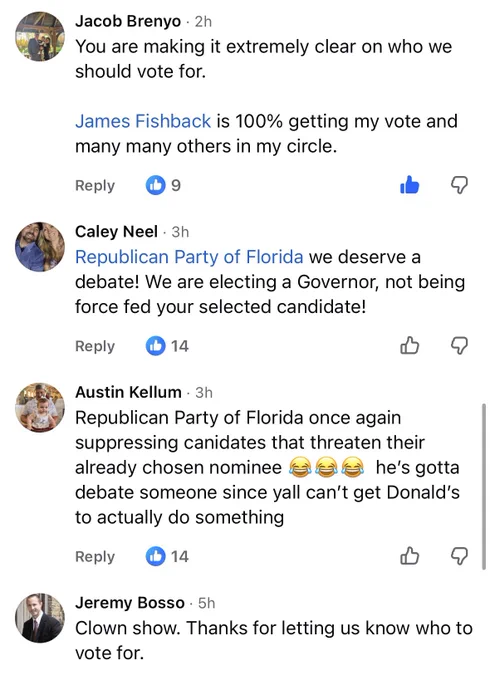View the 14 reactions on Caley Neel's comment

[167, 346]
